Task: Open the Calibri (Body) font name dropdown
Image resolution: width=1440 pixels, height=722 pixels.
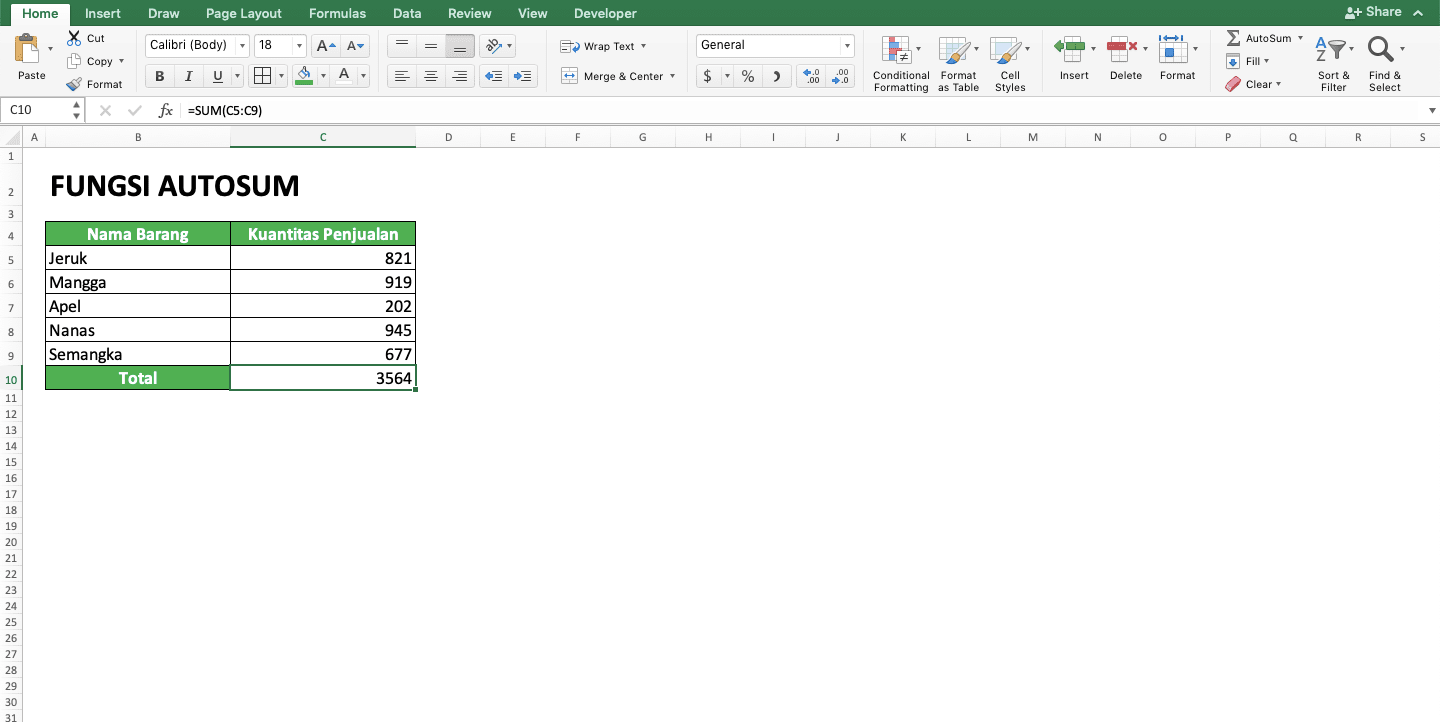Action: point(242,46)
